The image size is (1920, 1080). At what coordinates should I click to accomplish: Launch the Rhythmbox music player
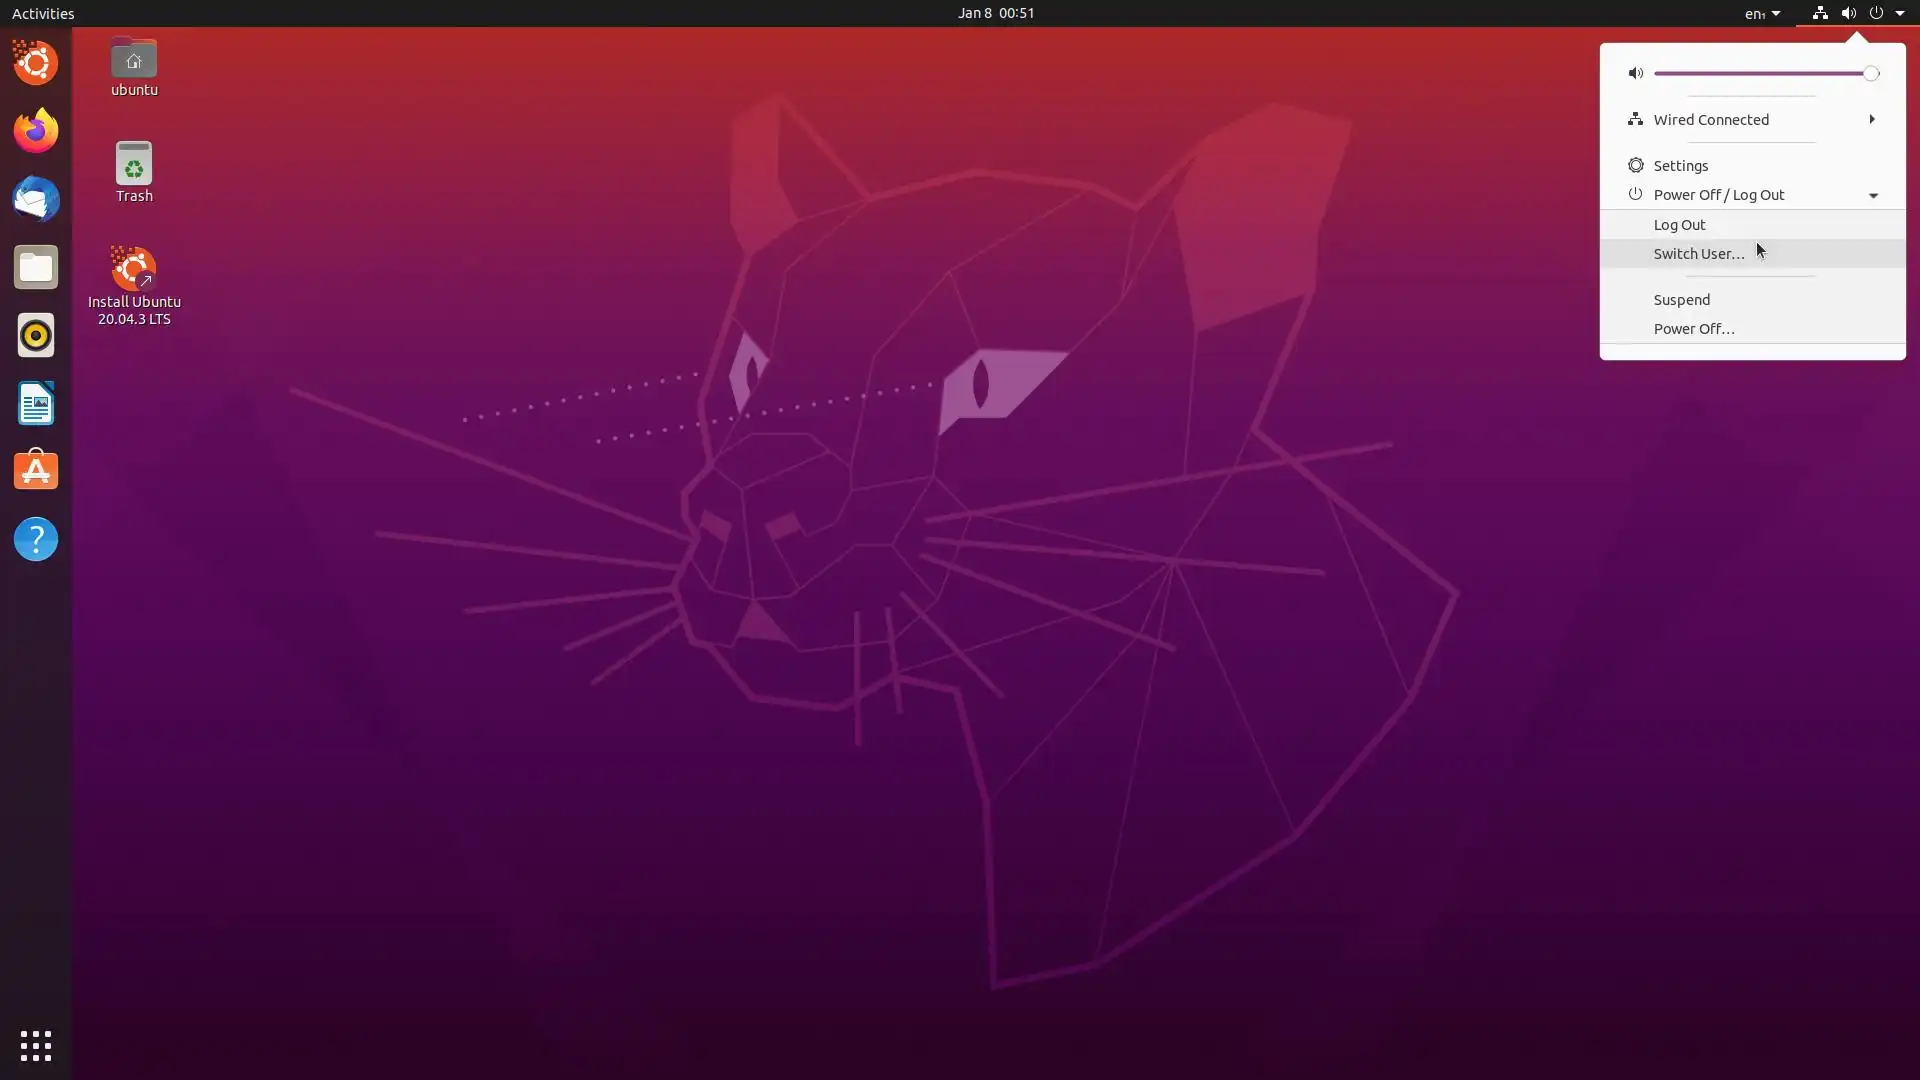pyautogui.click(x=36, y=335)
